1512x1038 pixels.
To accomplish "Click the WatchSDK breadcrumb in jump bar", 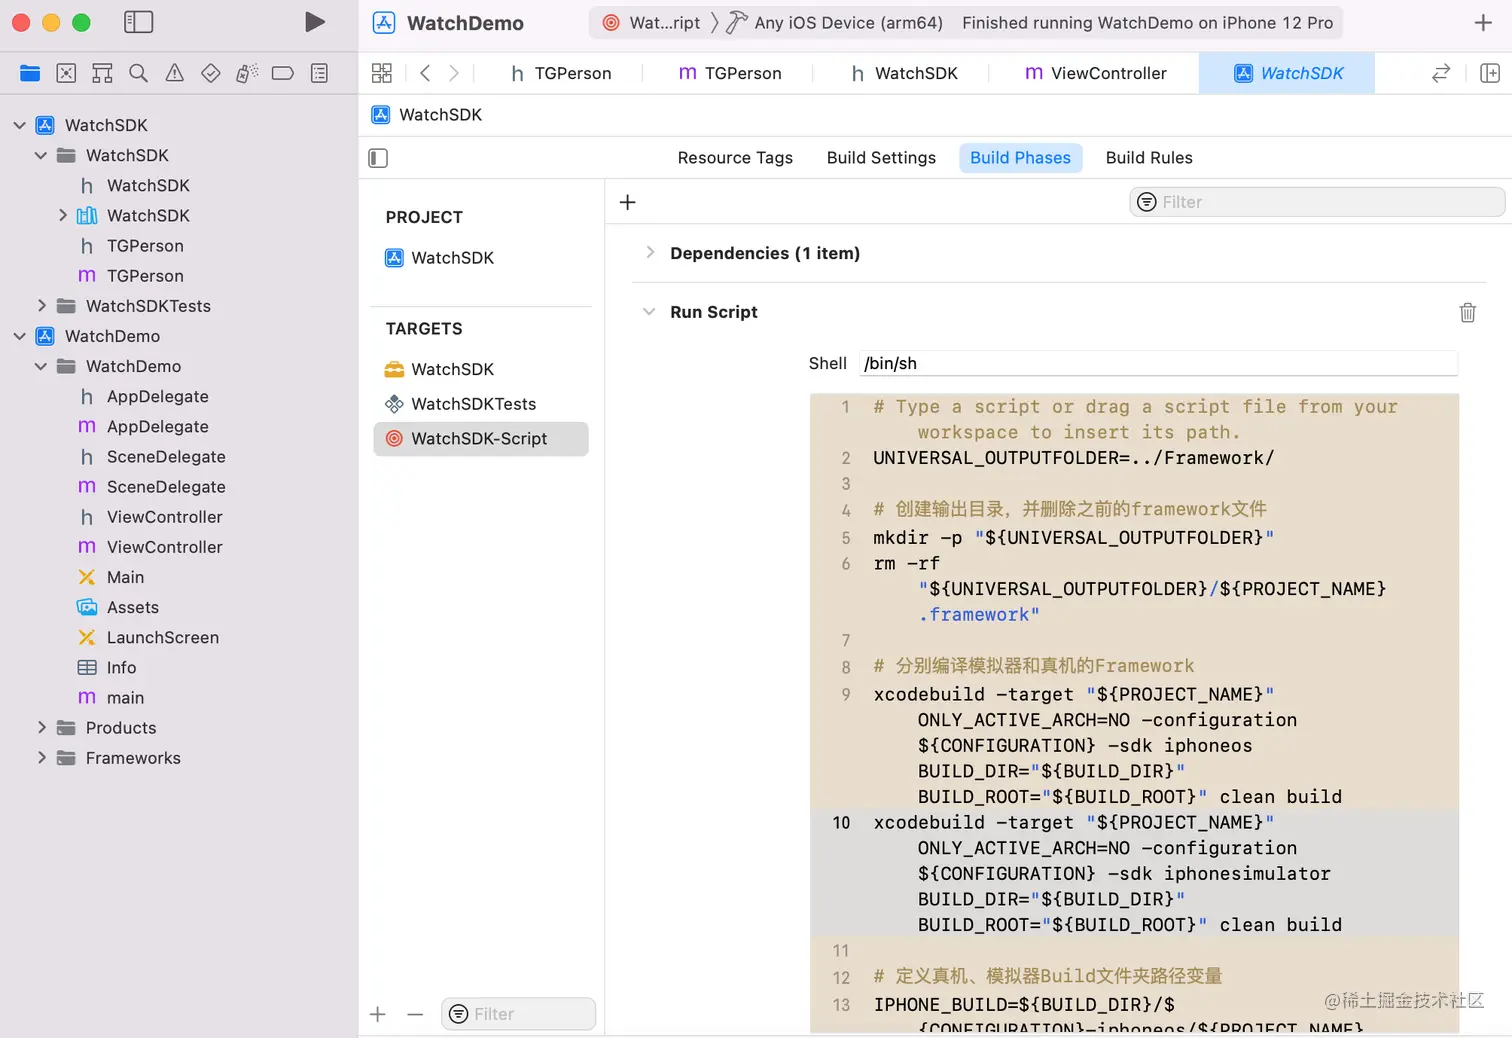I will (427, 115).
